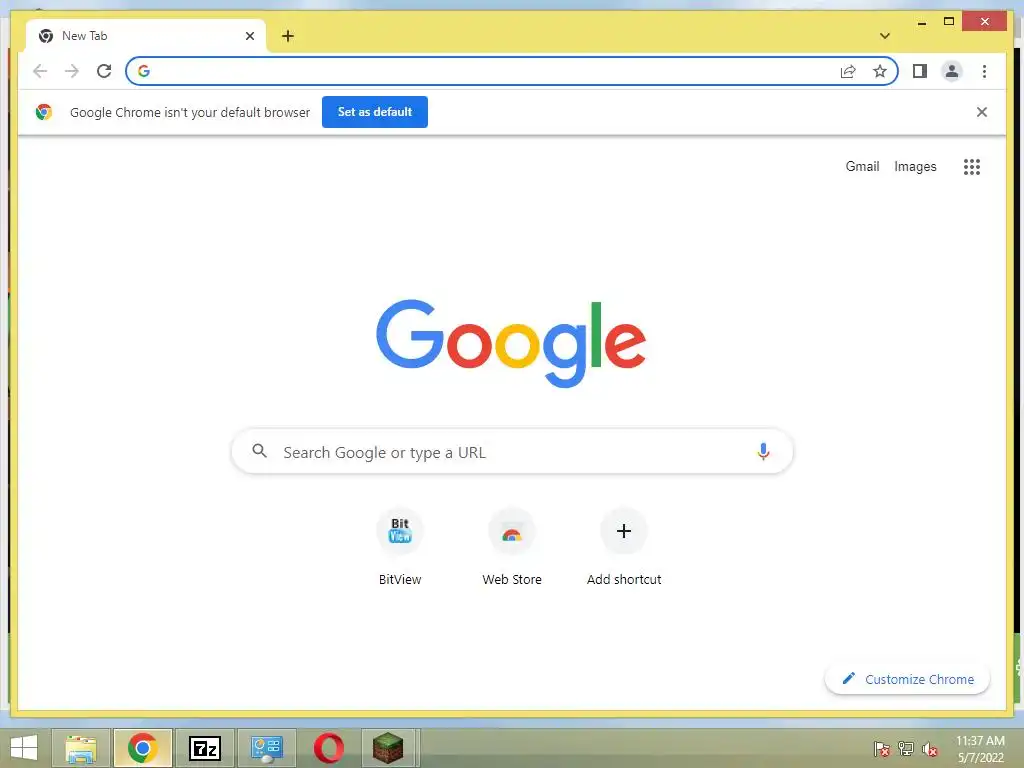The height and width of the screenshot is (768, 1024).
Task: Close the New Tab tab
Action: point(249,36)
